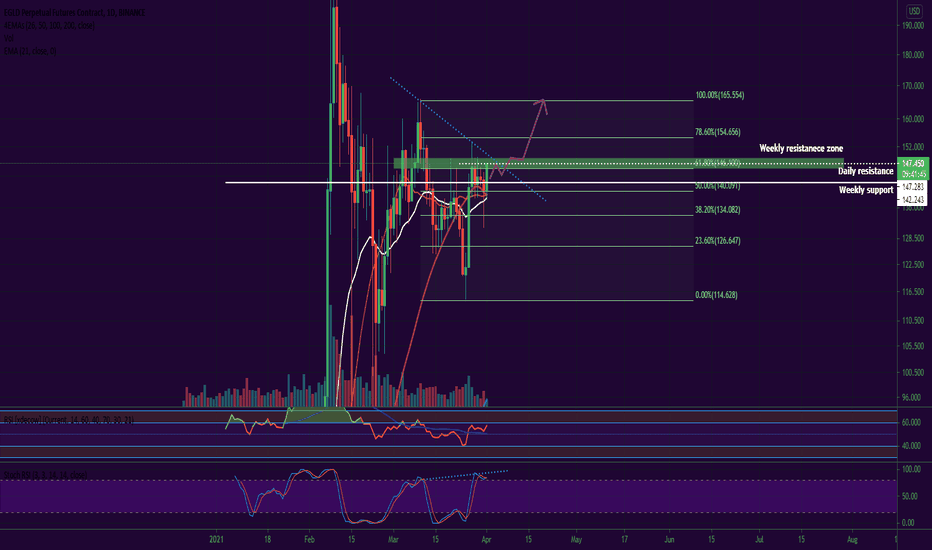The image size is (932, 550).
Task: Click the USD currency button
Action: coord(914,11)
